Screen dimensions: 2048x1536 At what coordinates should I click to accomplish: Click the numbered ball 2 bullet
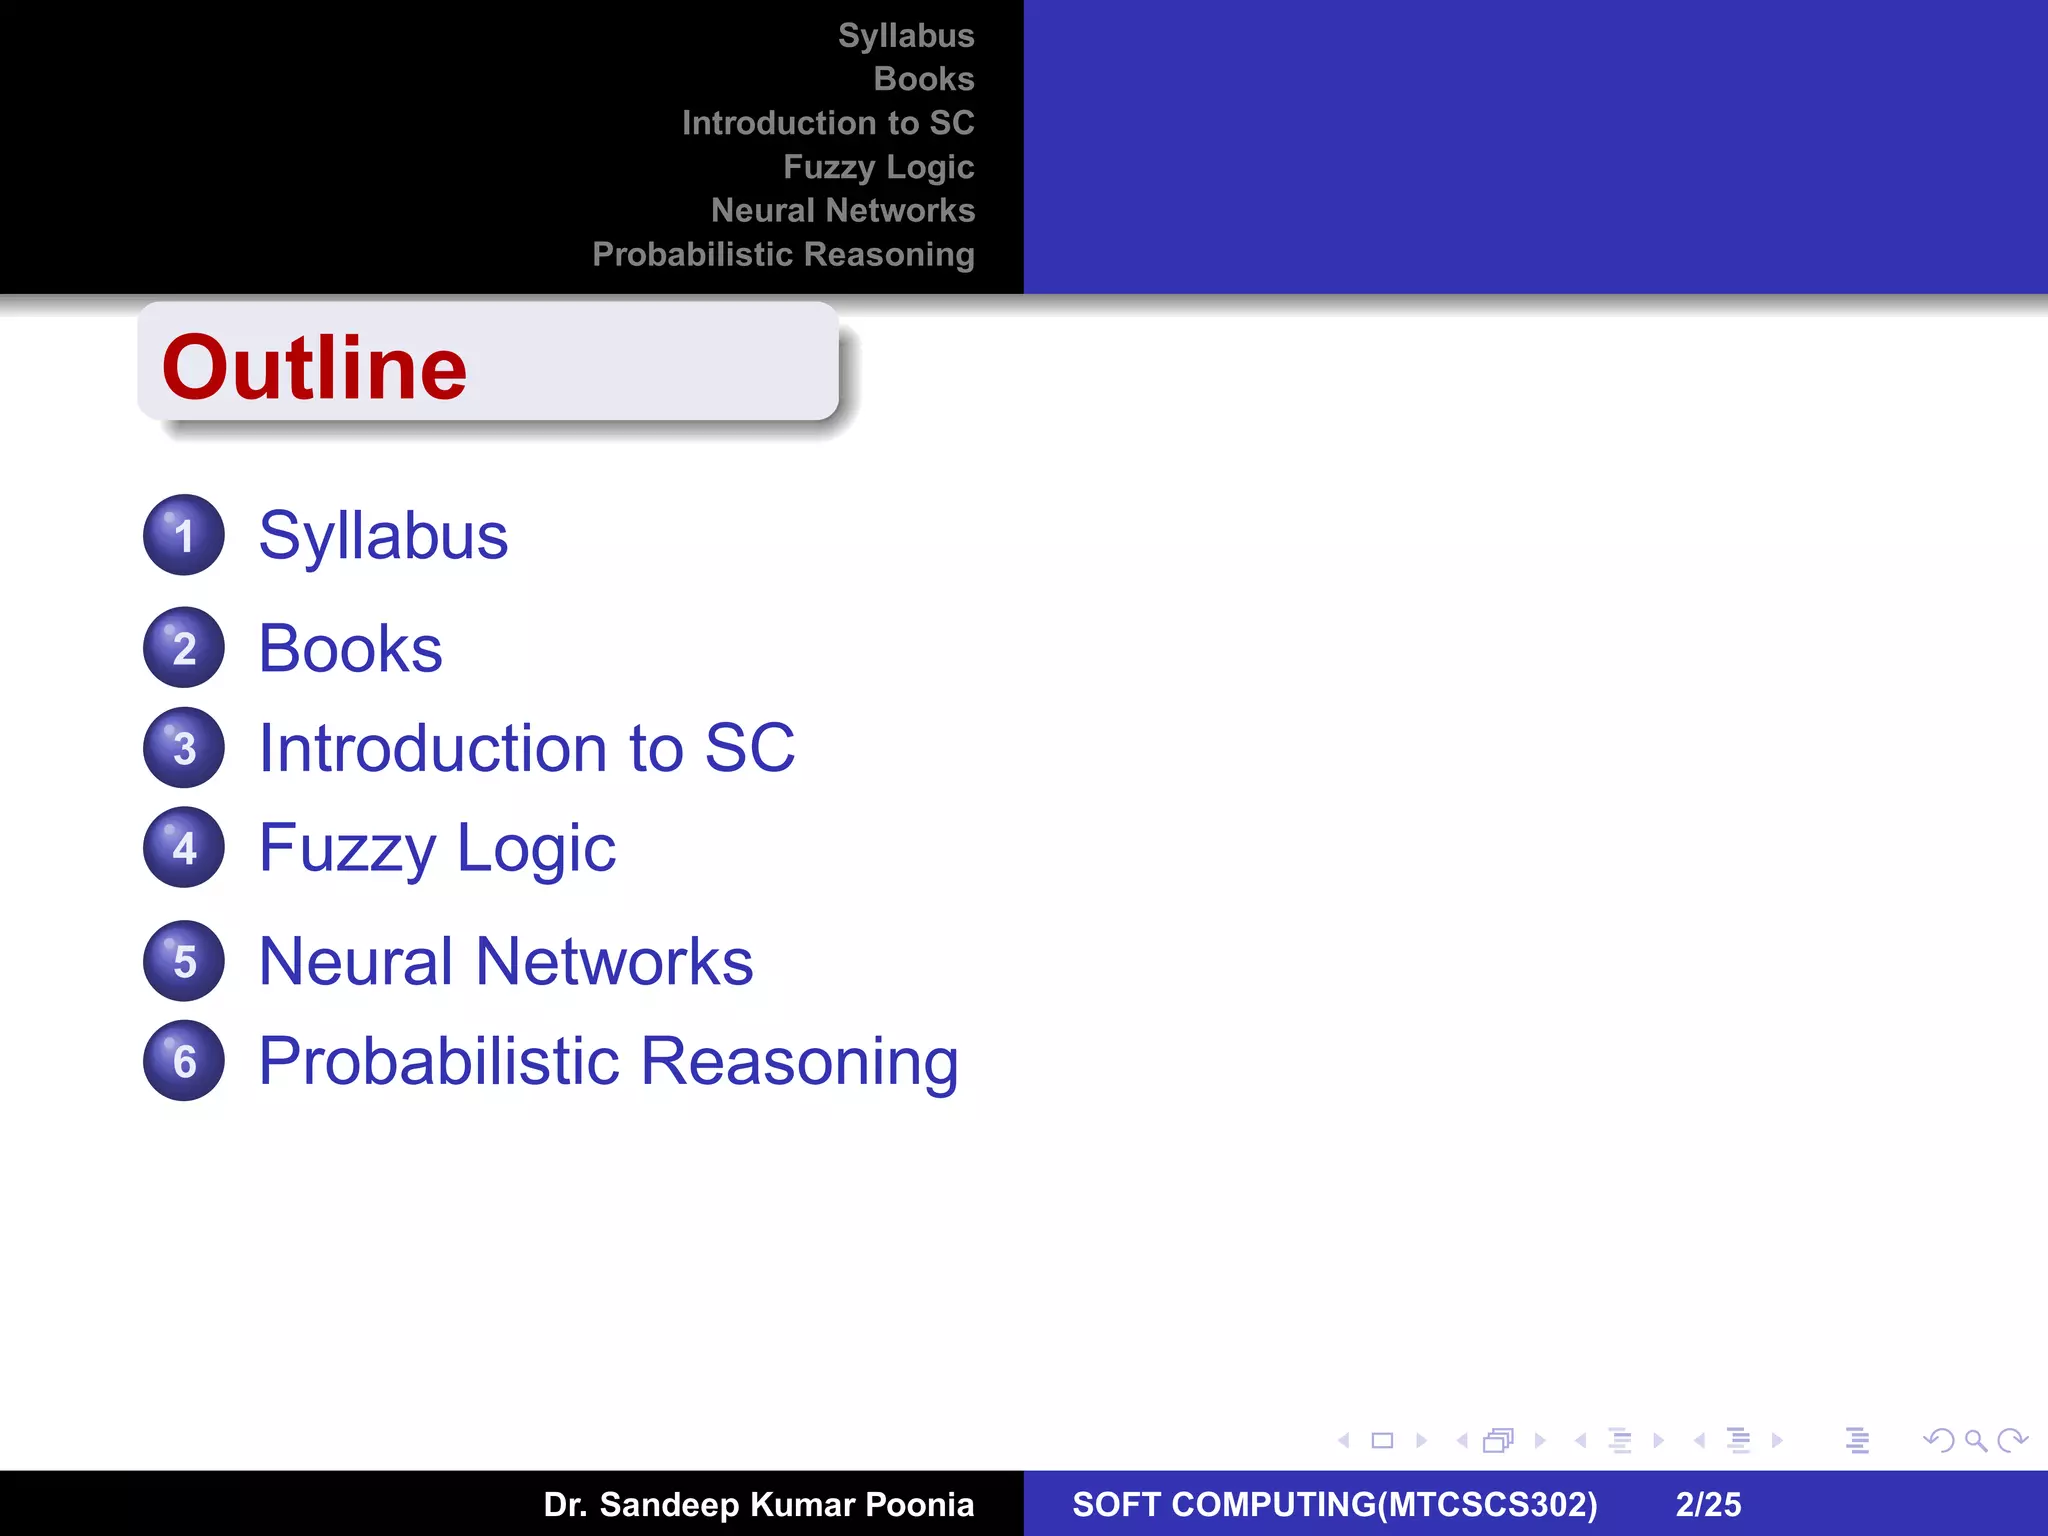coord(184,648)
